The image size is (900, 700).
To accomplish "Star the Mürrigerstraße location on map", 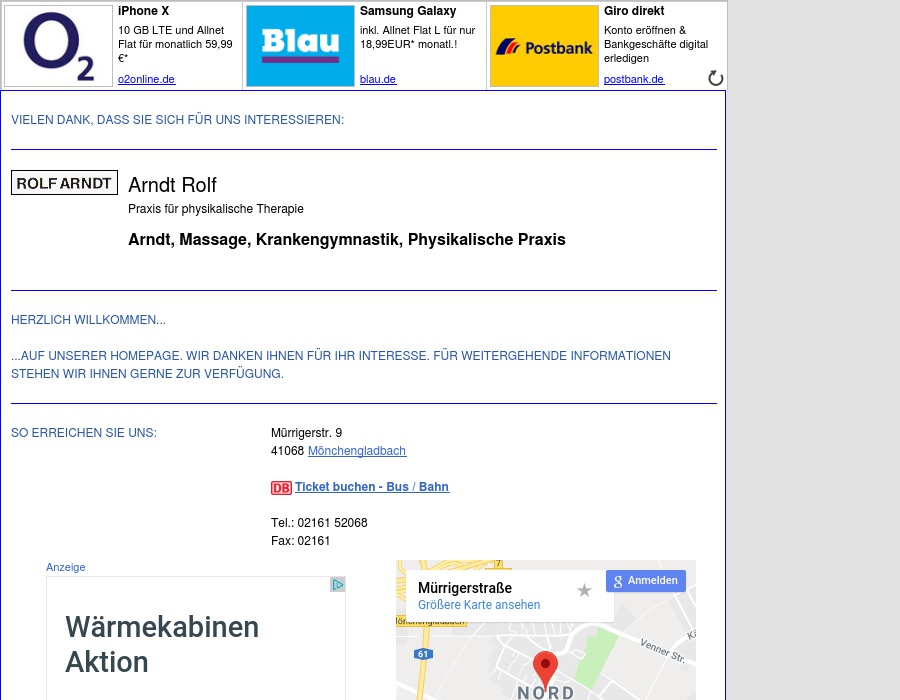I will (584, 591).
